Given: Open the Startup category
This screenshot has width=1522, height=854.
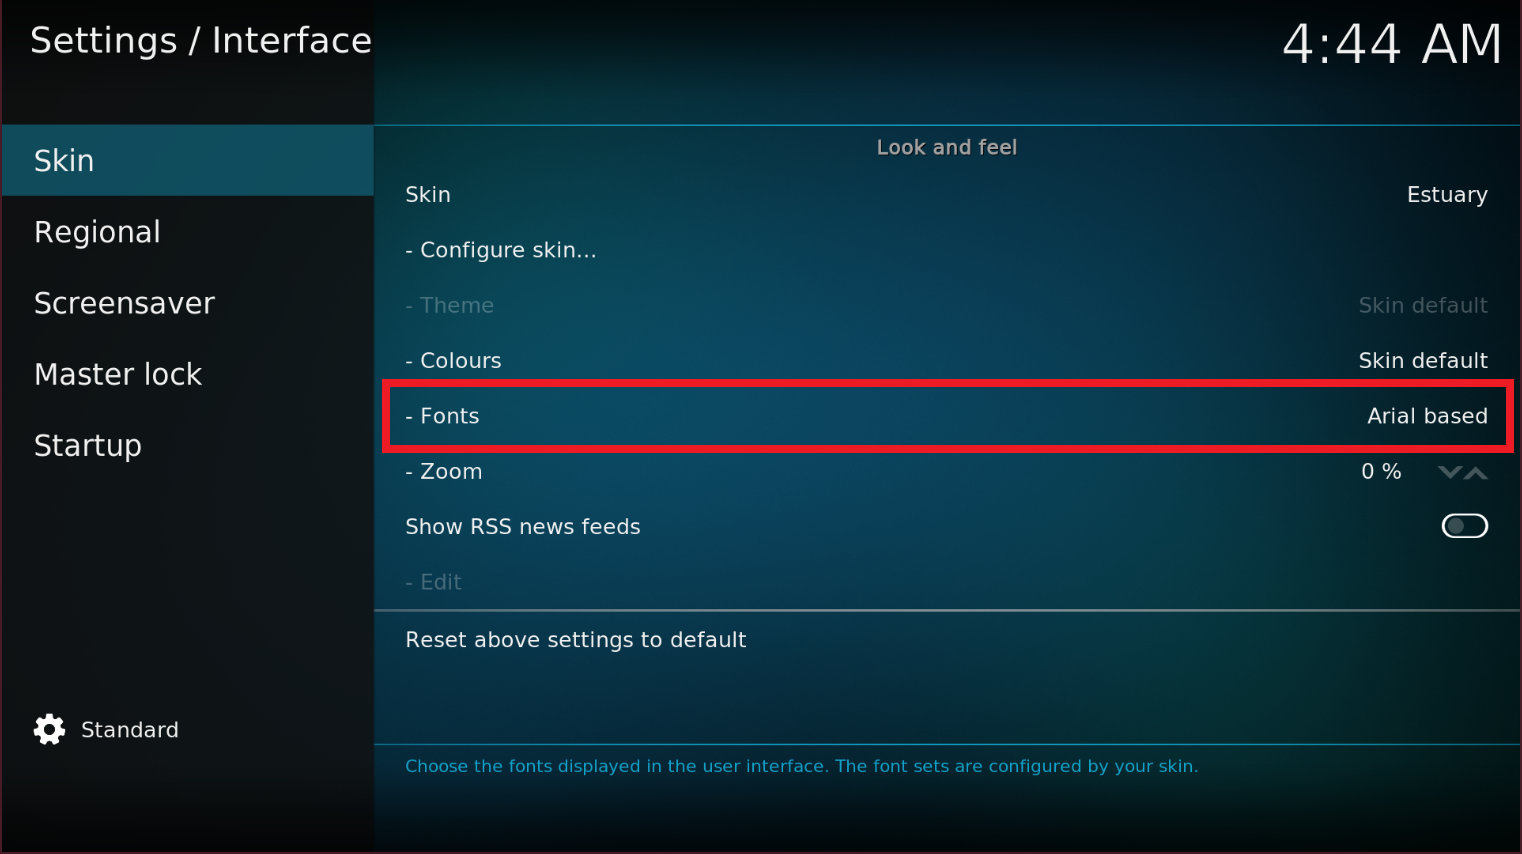Looking at the screenshot, I should 188,445.
